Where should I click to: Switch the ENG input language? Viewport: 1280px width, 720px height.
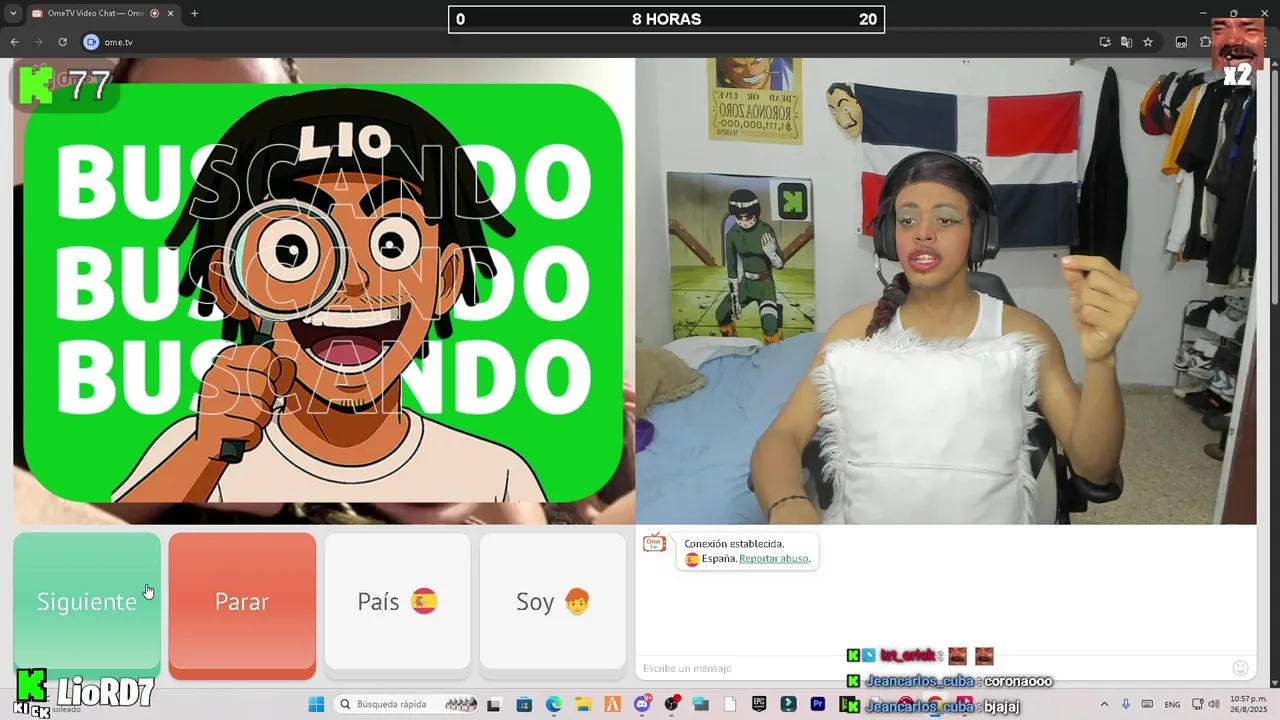(1172, 704)
